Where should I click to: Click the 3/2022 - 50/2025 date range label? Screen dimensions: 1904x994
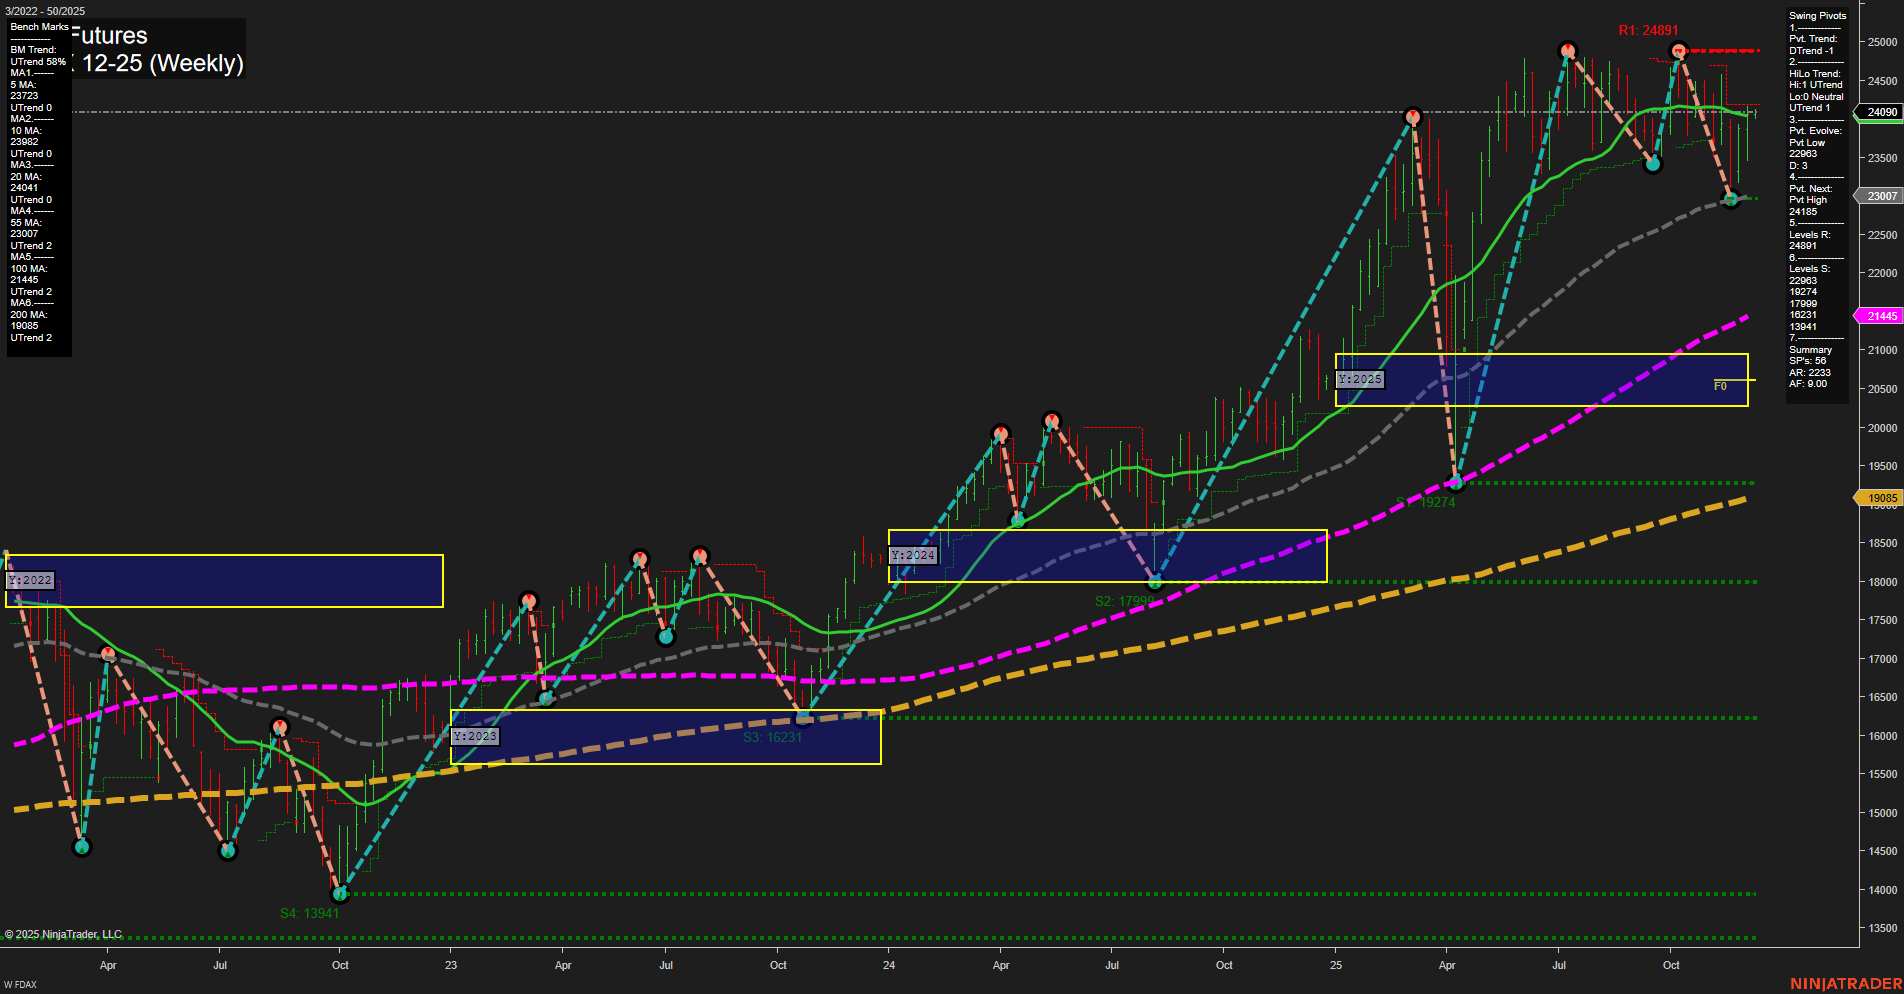point(44,8)
